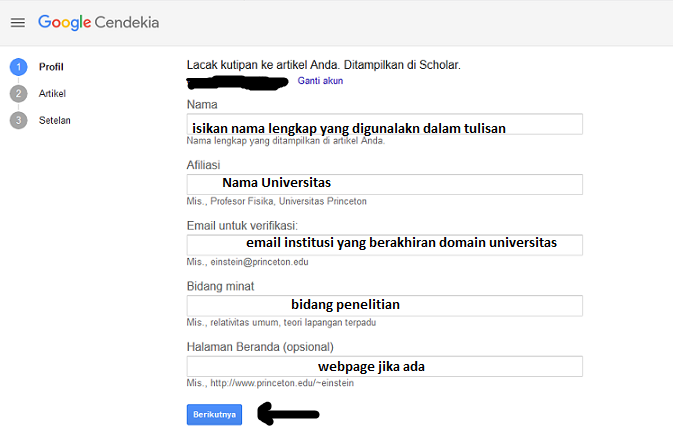Click hint 'Mis., relativitas umum, teori lapangan terpadu'
The image size is (673, 433).
tap(281, 322)
